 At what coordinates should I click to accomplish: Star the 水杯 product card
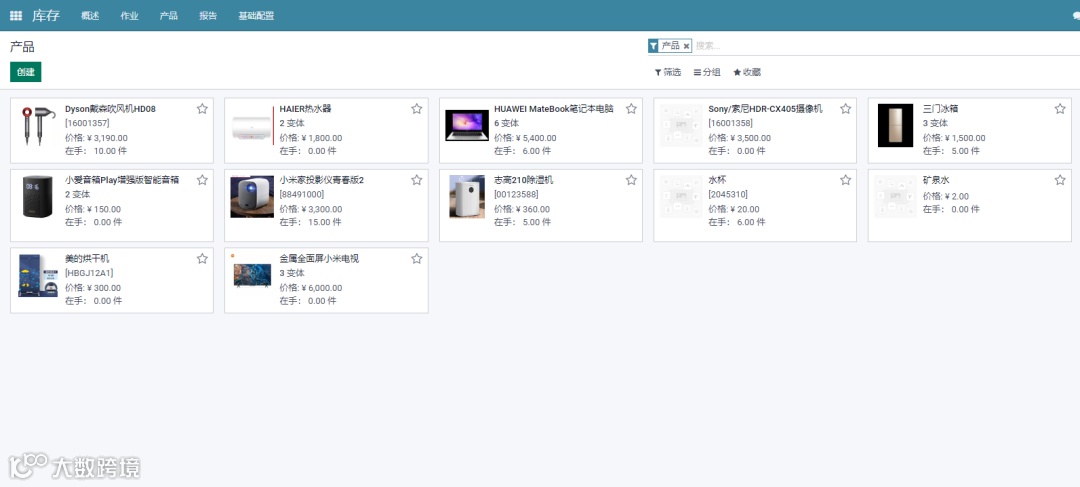point(845,180)
